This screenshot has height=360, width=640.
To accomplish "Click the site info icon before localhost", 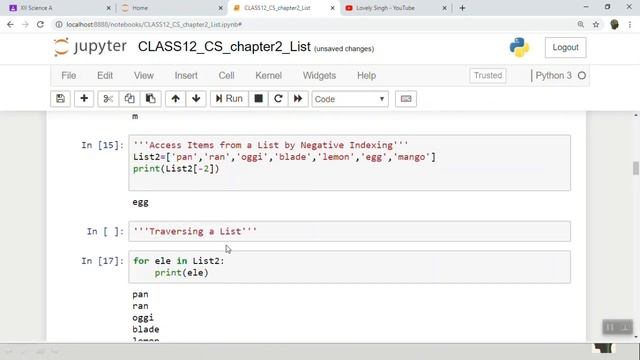I will point(59,24).
